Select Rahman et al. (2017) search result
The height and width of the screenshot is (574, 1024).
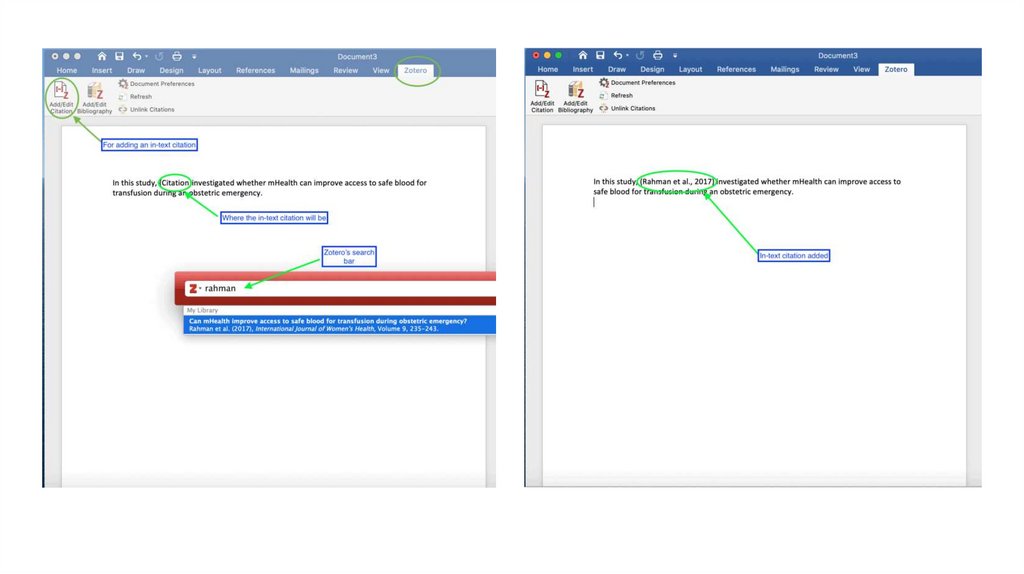[x=340, y=325]
